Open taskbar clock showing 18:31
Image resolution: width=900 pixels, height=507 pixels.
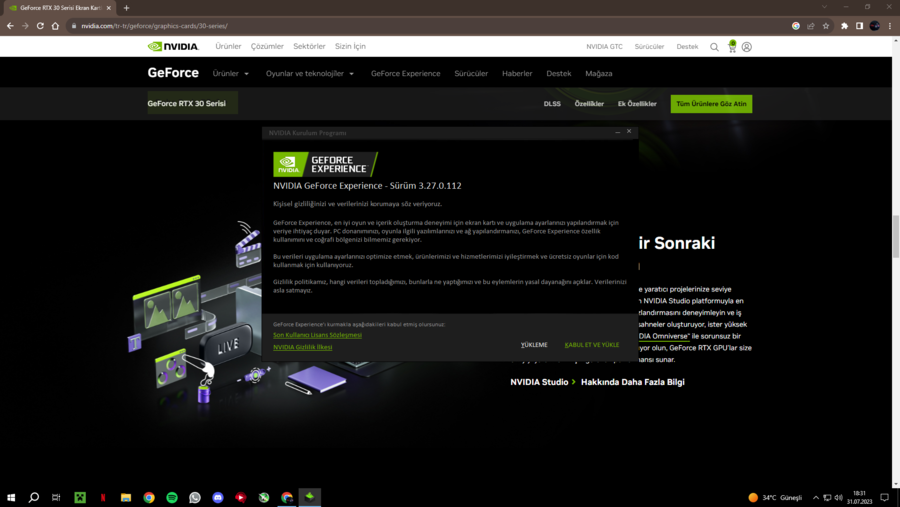[x=859, y=498]
